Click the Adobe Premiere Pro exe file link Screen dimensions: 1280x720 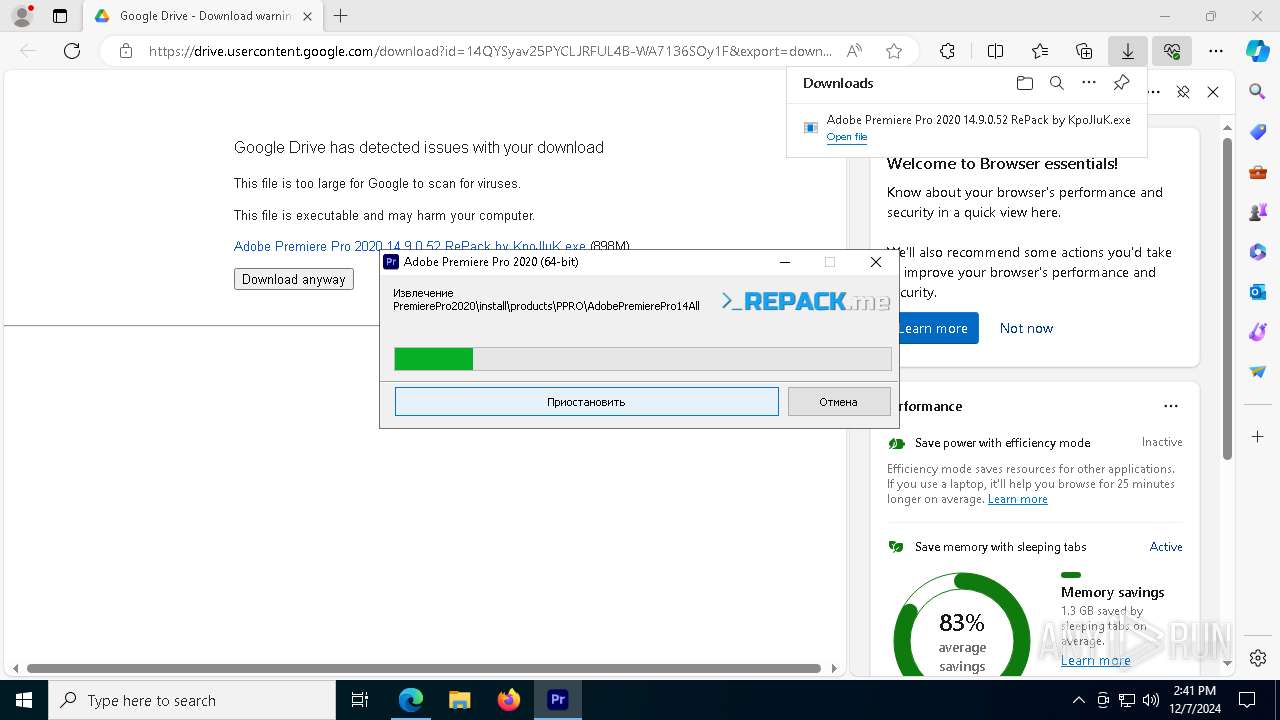click(x=410, y=246)
